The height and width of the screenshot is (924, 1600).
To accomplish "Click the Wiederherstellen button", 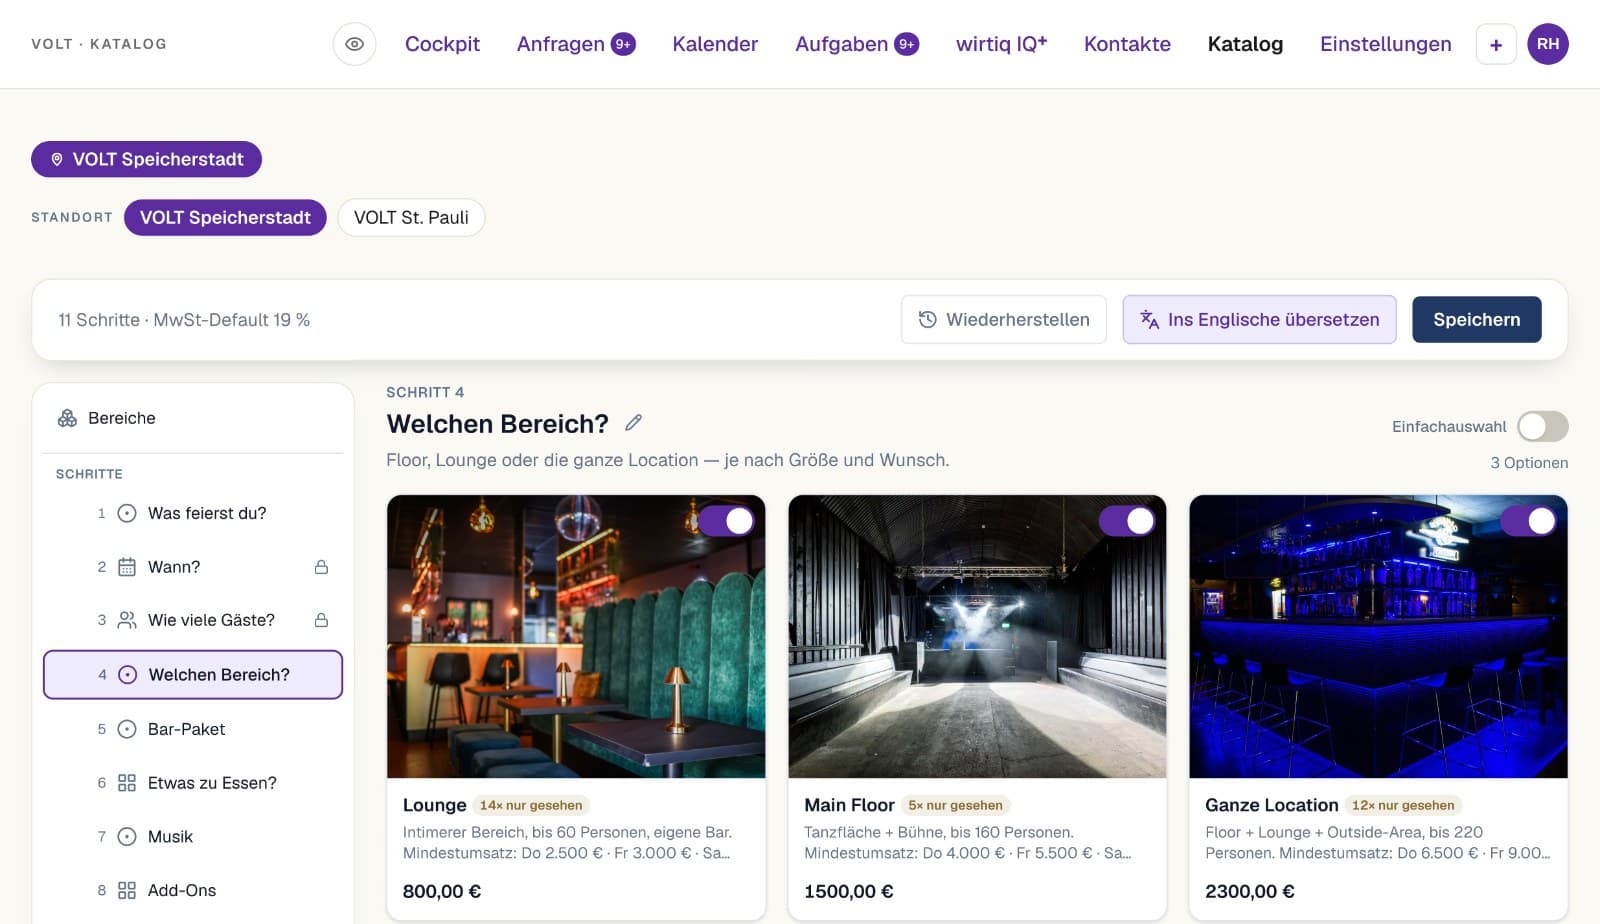I will point(1003,320).
